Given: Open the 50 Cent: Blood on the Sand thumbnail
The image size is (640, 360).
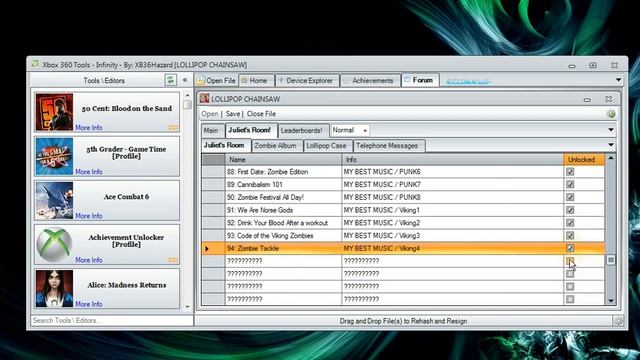Looking at the screenshot, I should tap(54, 112).
